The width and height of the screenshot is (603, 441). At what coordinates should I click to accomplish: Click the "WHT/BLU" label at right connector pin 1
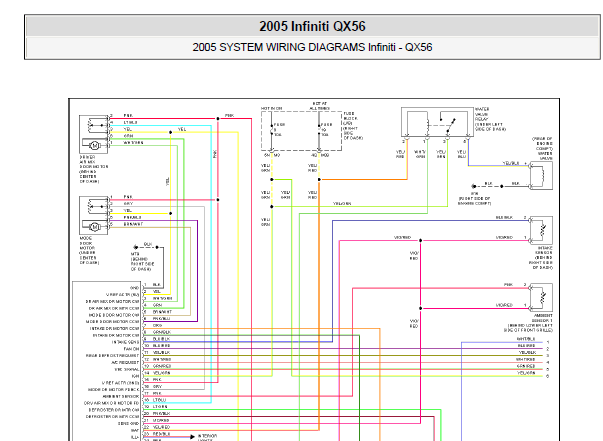(x=526, y=339)
